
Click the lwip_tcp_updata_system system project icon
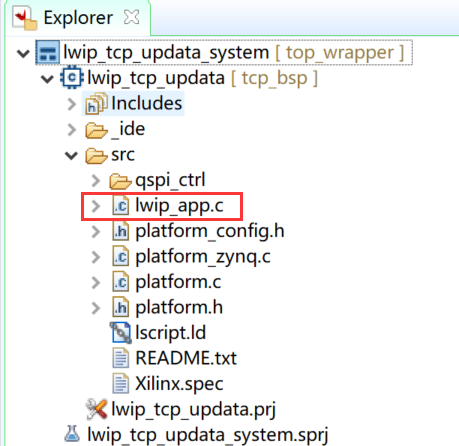point(47,52)
